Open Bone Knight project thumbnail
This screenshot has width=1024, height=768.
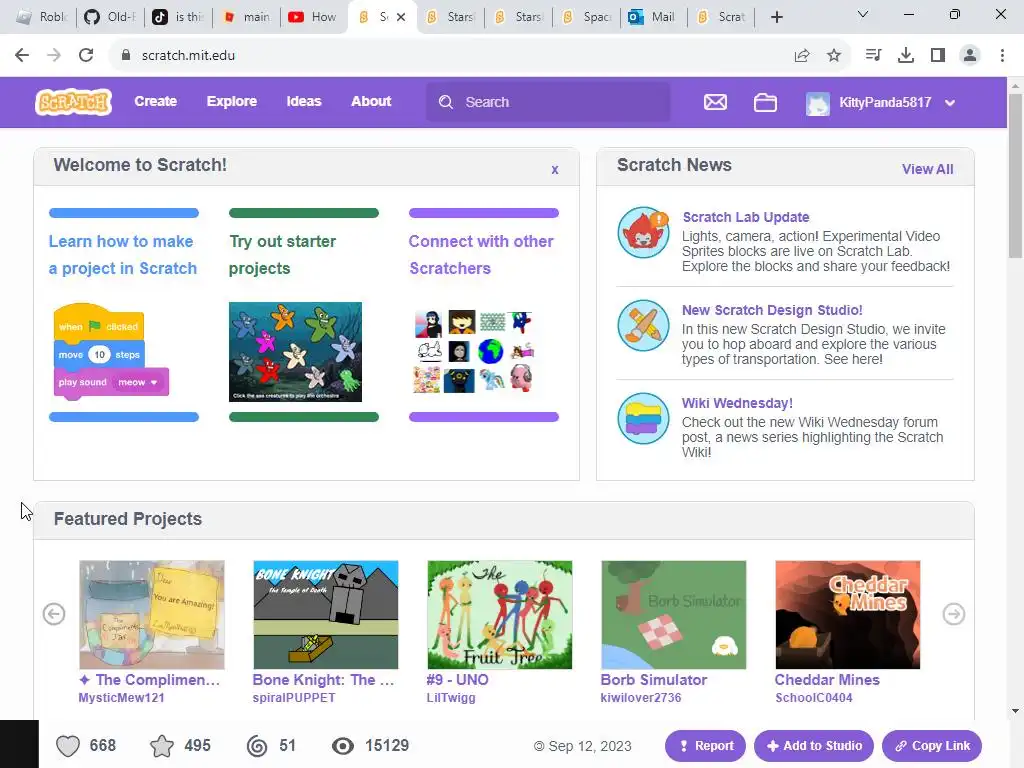(326, 615)
